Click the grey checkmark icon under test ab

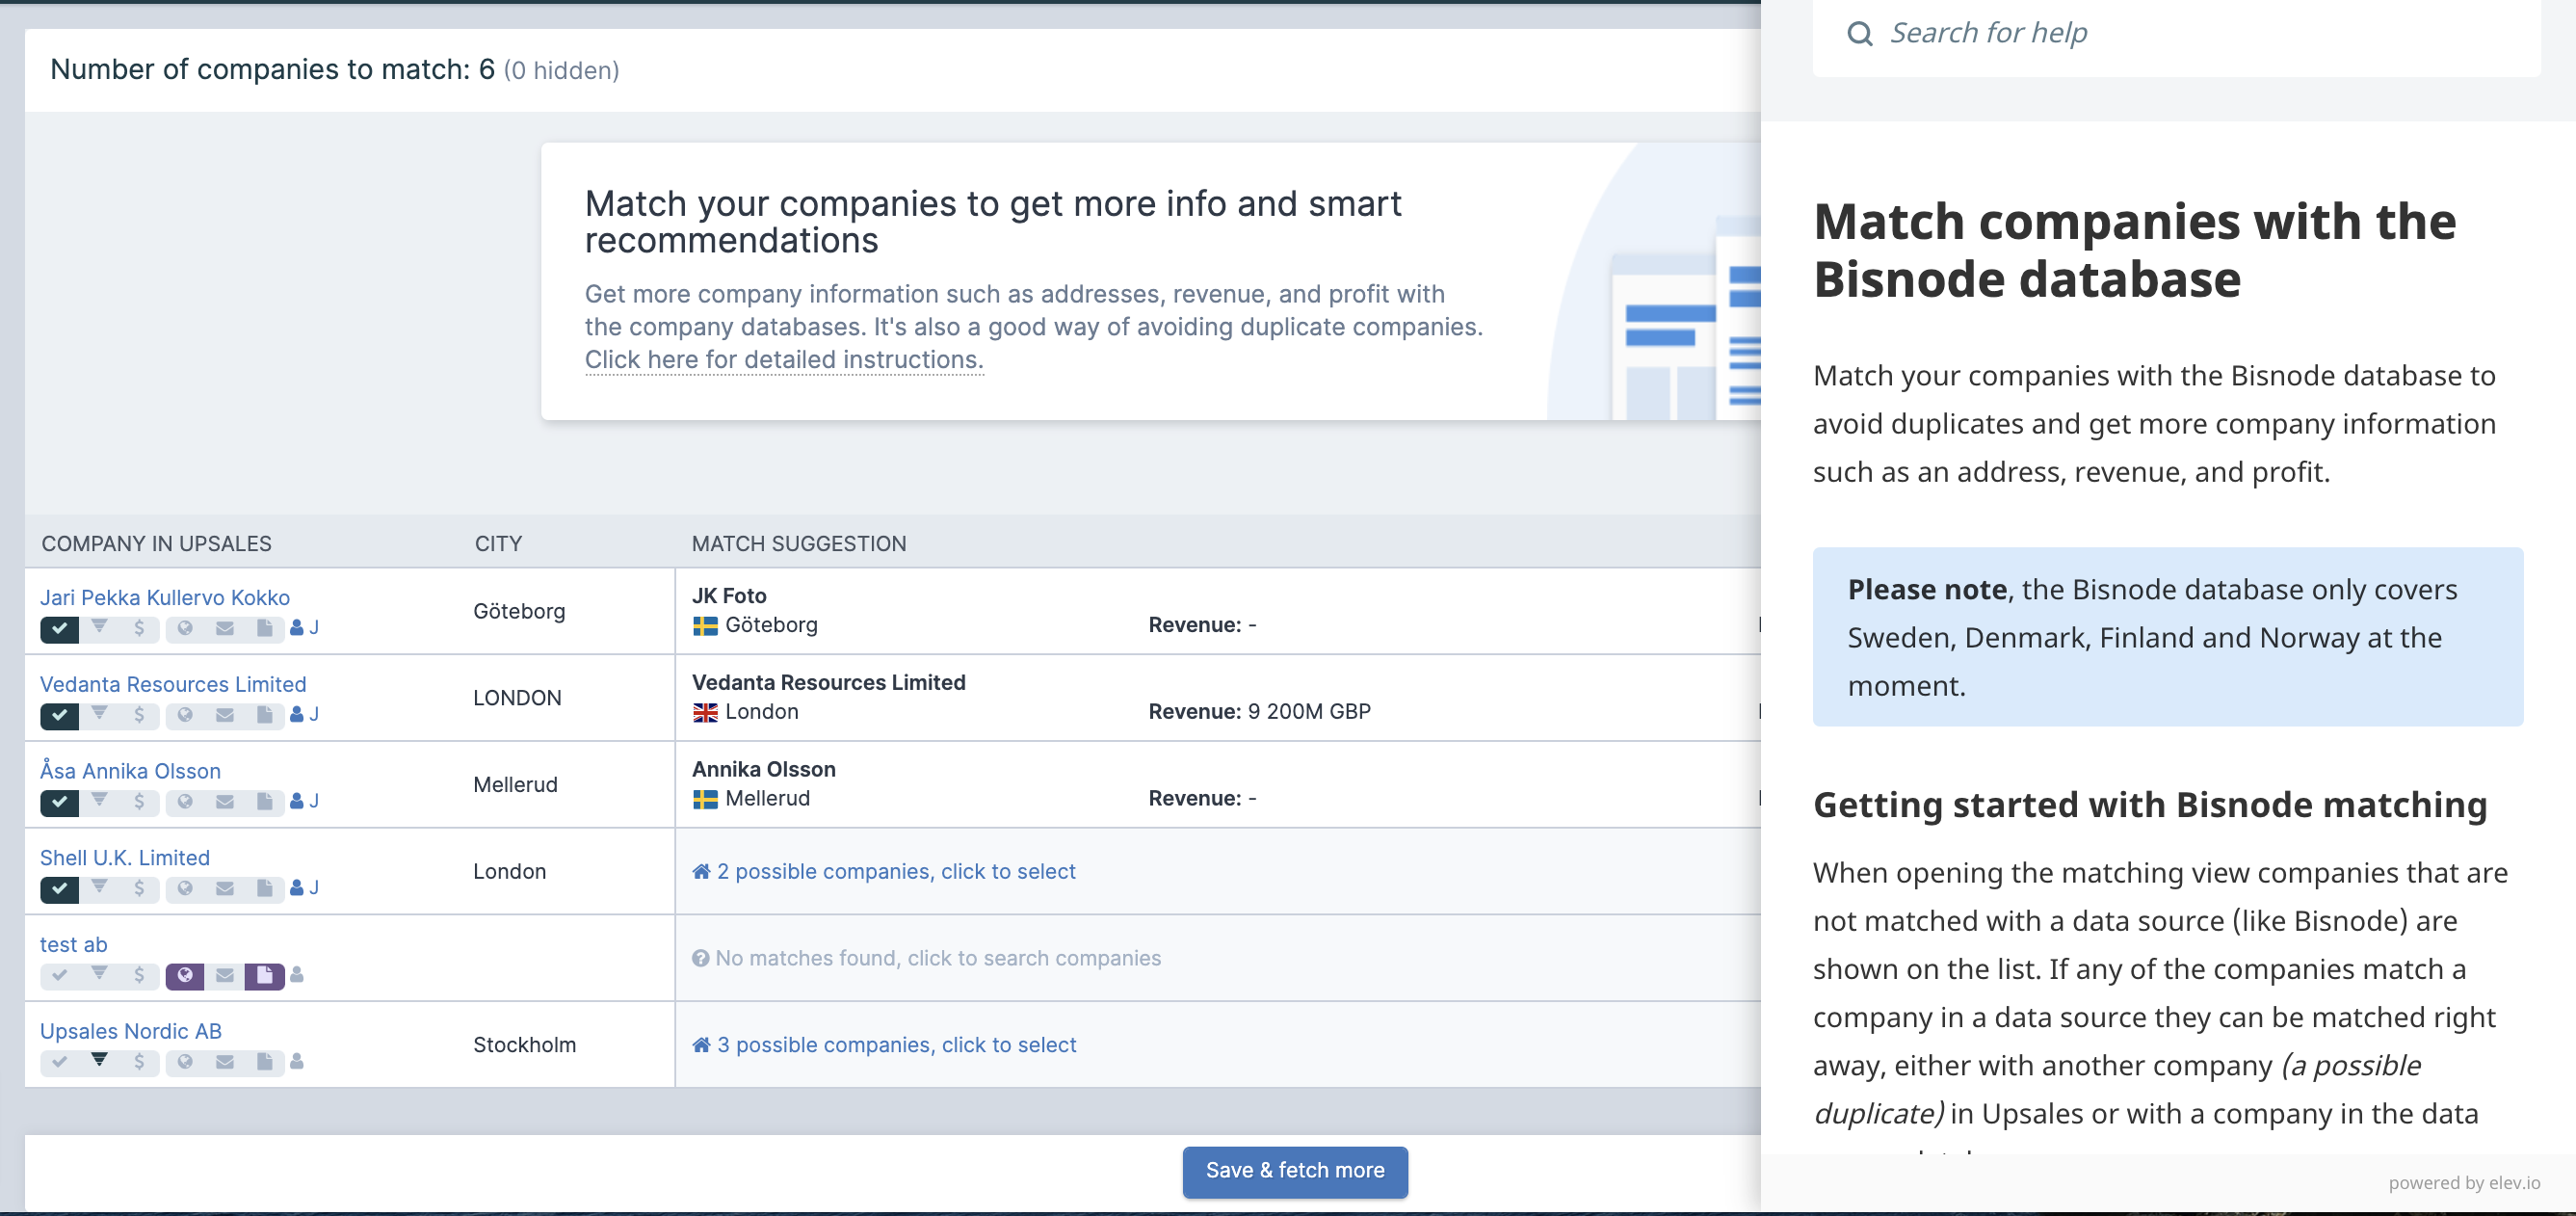tap(60, 976)
